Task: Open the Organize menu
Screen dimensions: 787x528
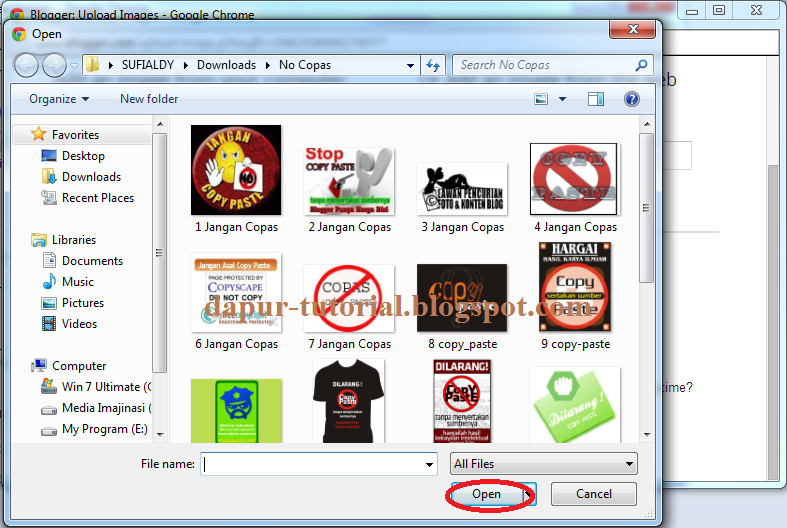Action: point(59,99)
